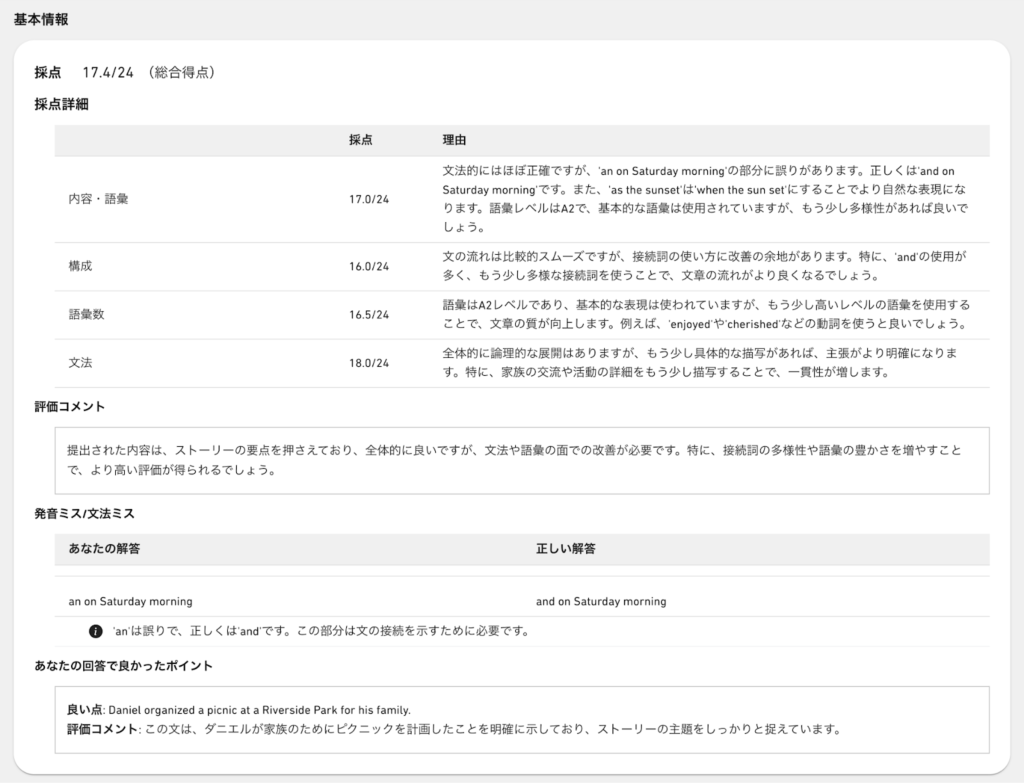
Task: Select the 語彙数 row label
Action: [x=86, y=314]
